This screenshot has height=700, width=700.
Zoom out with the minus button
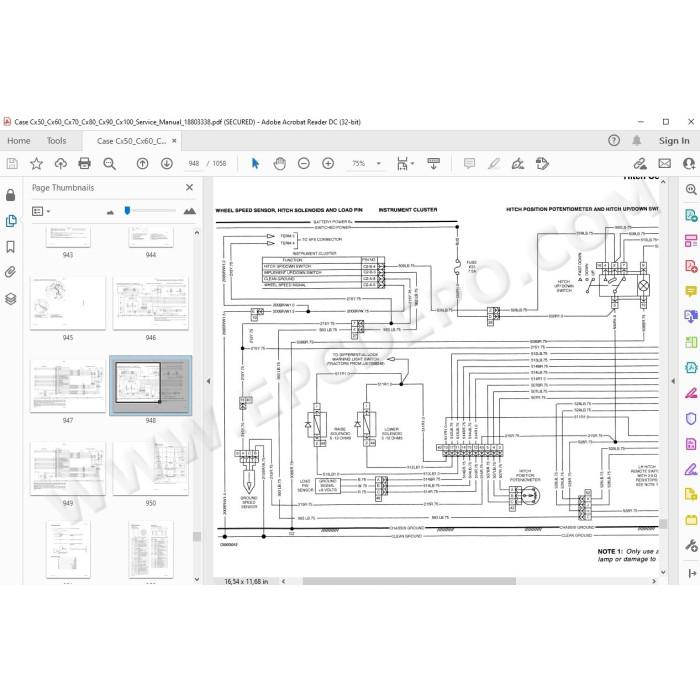304,163
